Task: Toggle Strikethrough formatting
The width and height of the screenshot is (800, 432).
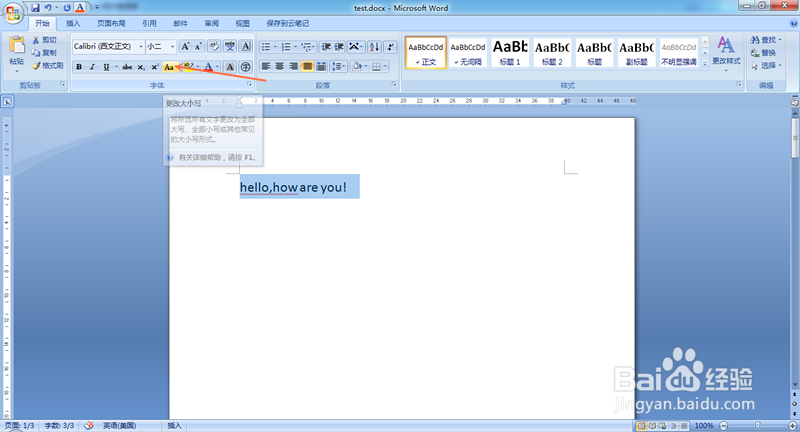Action: (127, 67)
